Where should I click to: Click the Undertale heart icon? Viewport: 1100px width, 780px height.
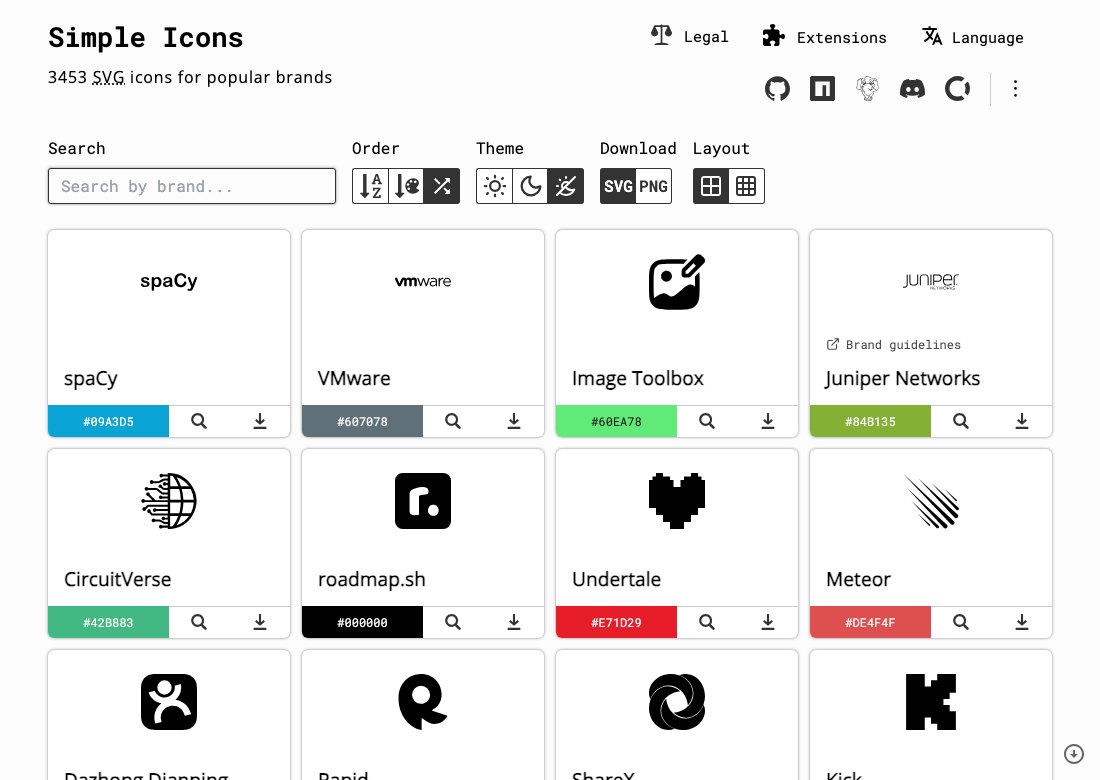[677, 501]
